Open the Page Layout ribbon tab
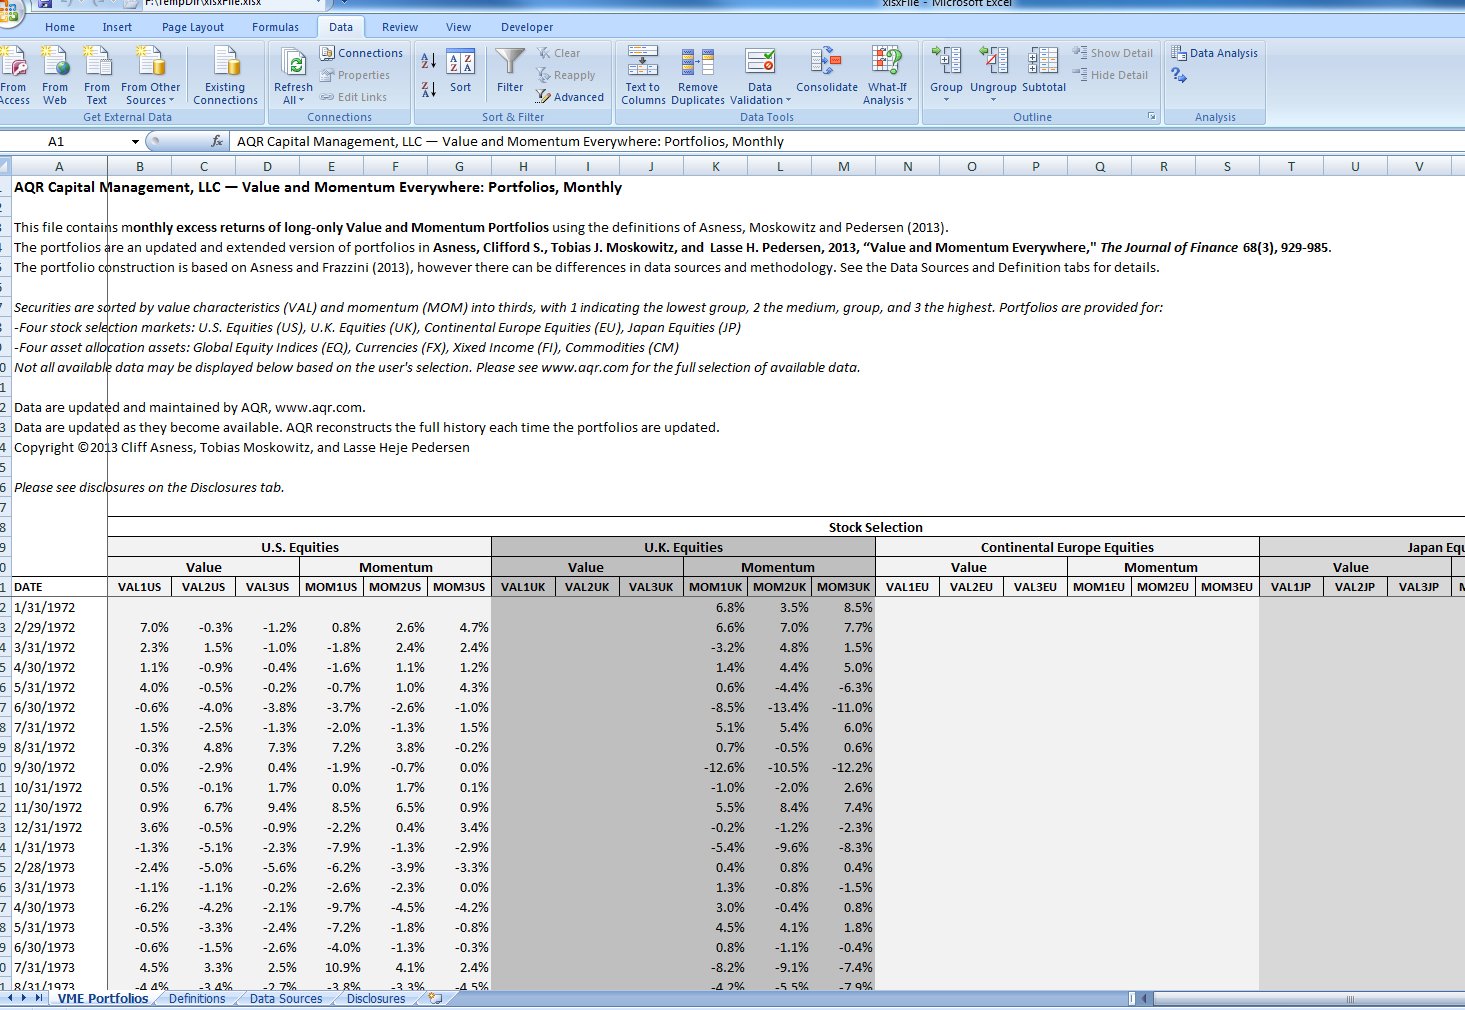 click(193, 27)
